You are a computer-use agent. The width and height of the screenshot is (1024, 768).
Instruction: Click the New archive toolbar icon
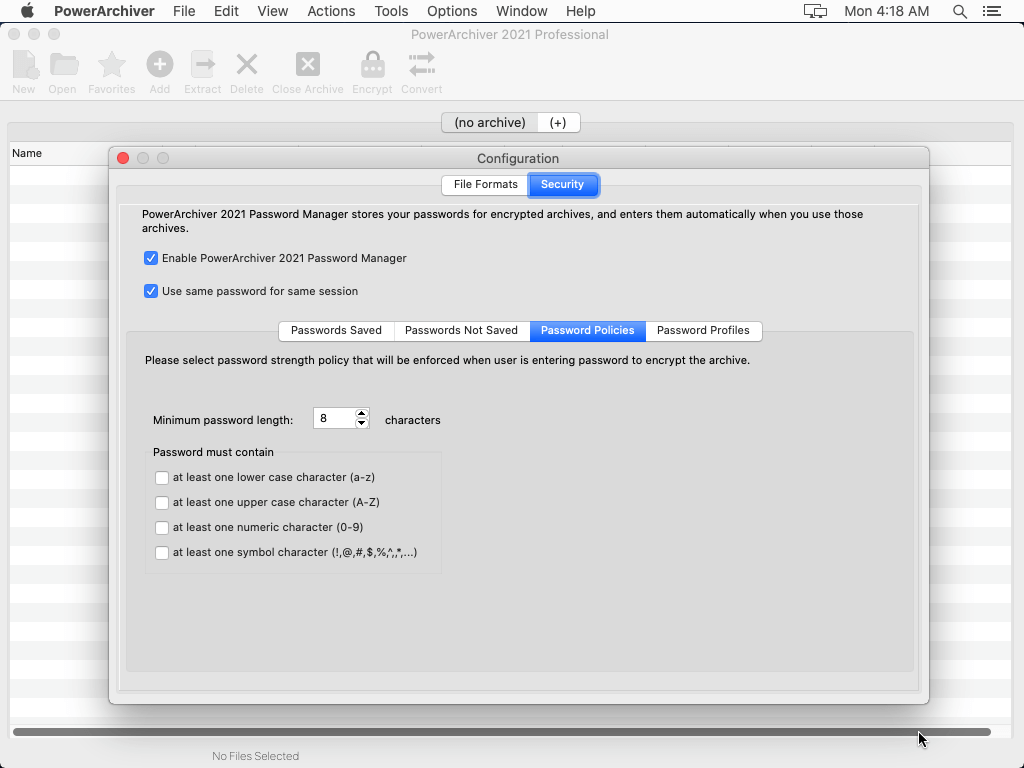pyautogui.click(x=24, y=65)
